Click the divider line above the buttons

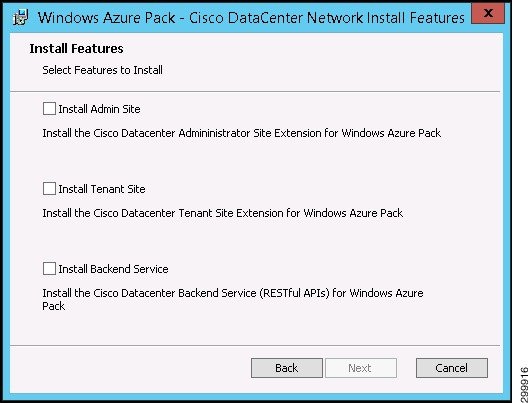(255, 345)
